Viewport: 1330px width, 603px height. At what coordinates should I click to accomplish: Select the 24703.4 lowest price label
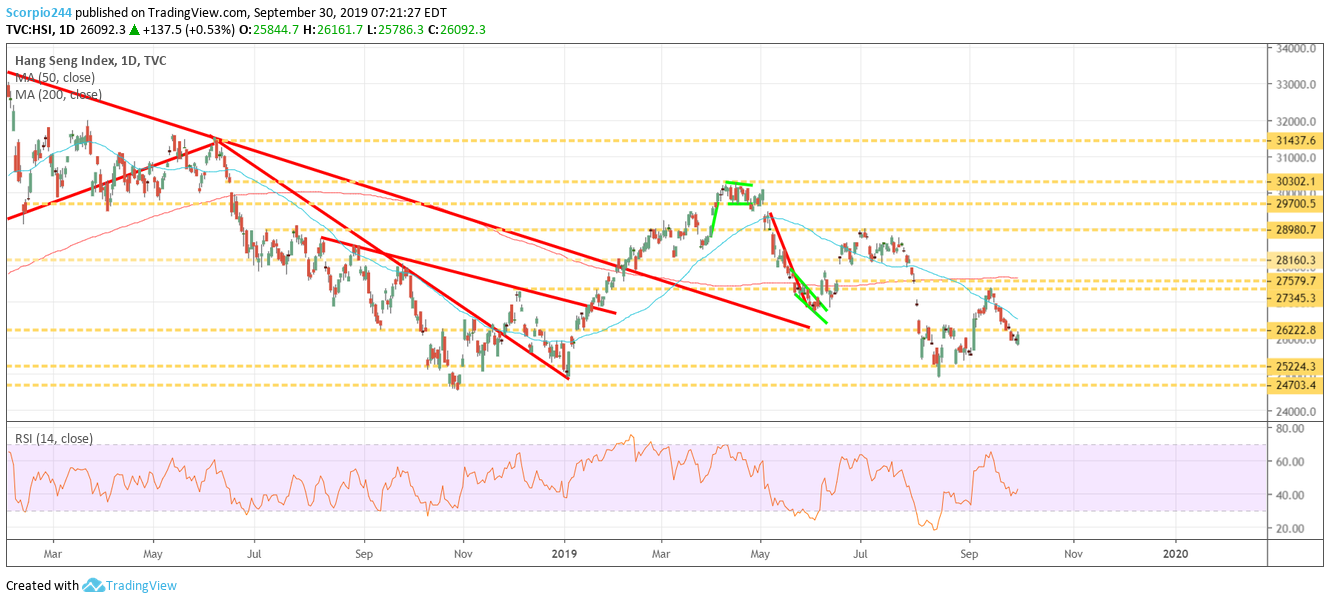pos(1294,385)
